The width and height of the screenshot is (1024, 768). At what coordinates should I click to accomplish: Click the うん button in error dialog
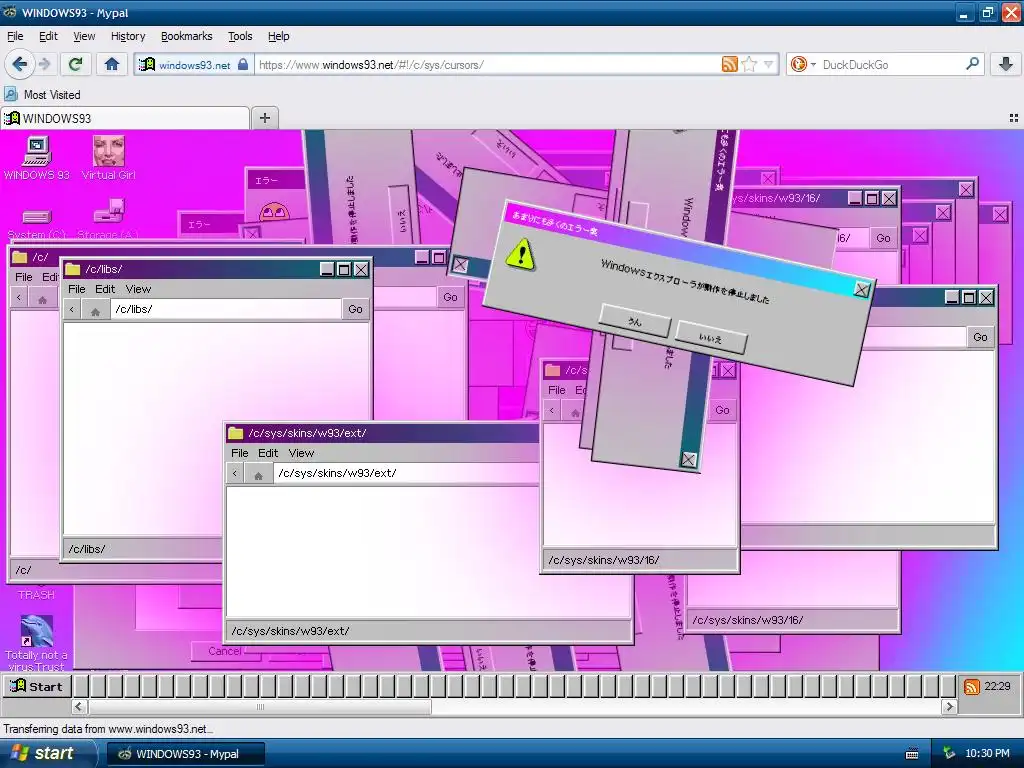[635, 321]
